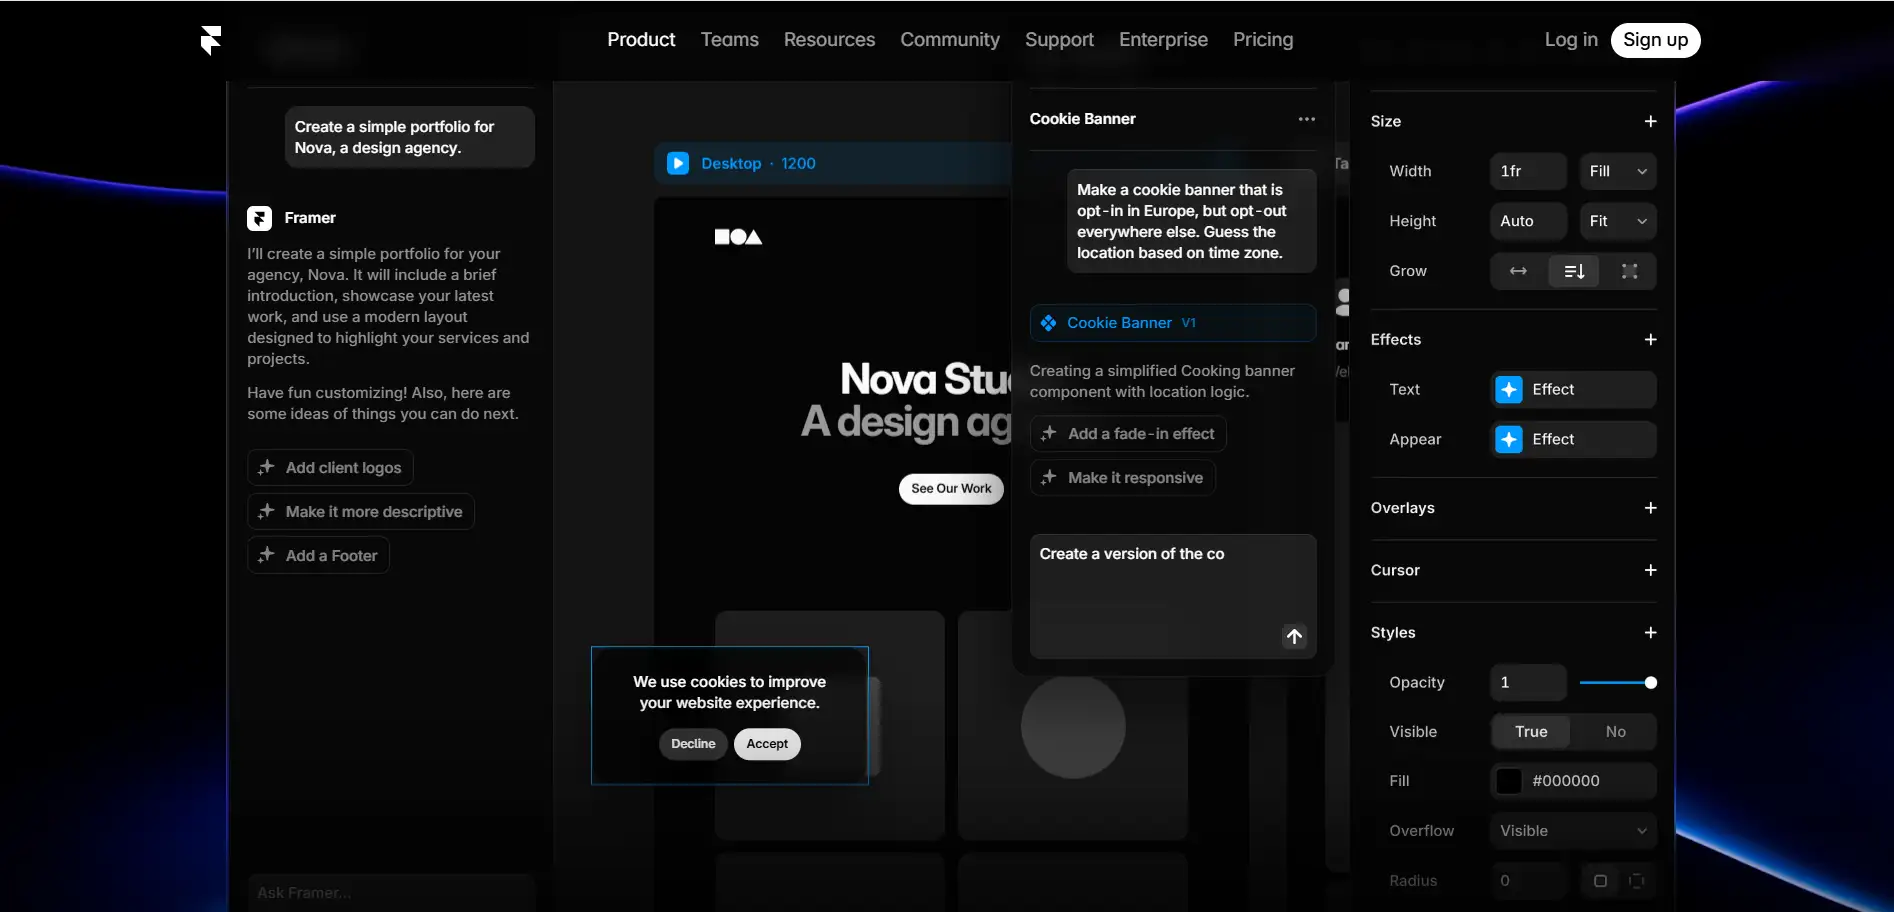Open the Width Fill dropdown

point(1618,171)
